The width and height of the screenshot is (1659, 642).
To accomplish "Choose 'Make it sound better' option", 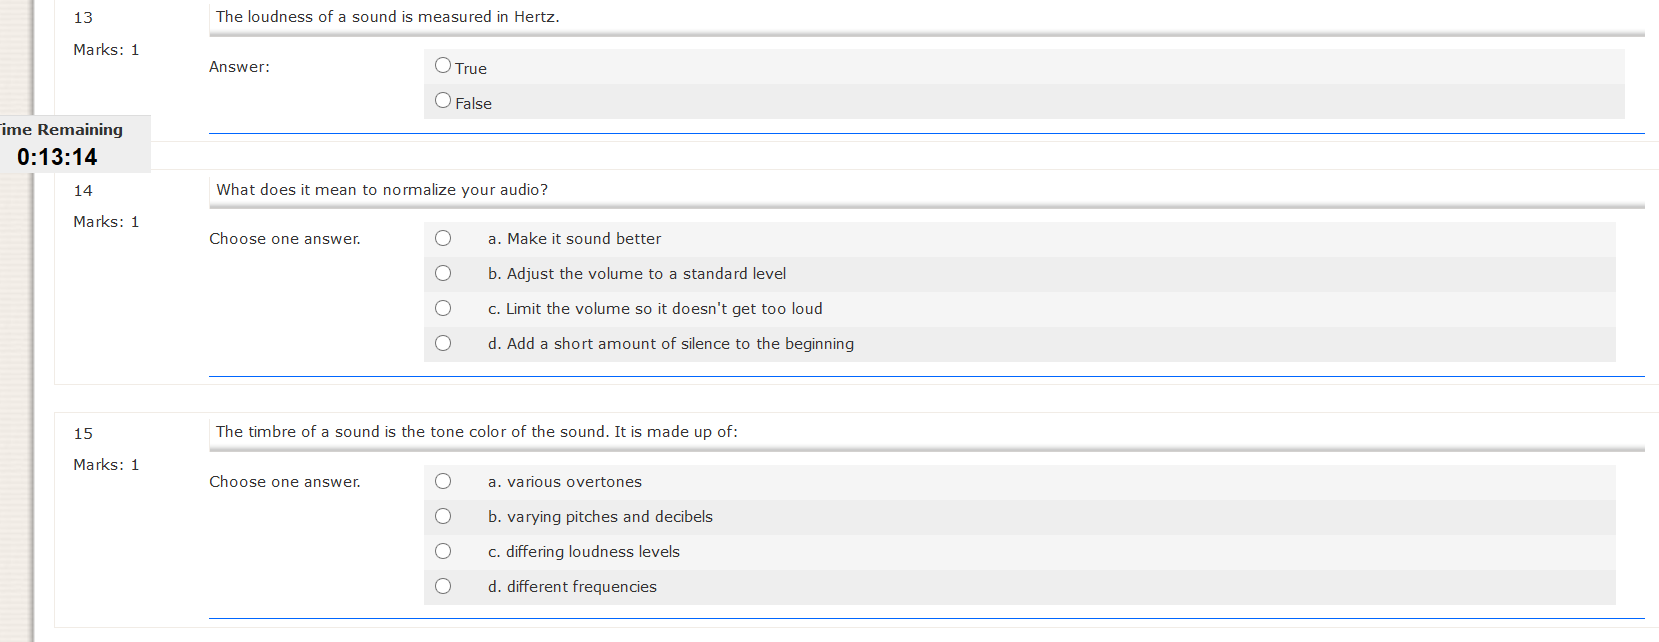I will [x=443, y=238].
